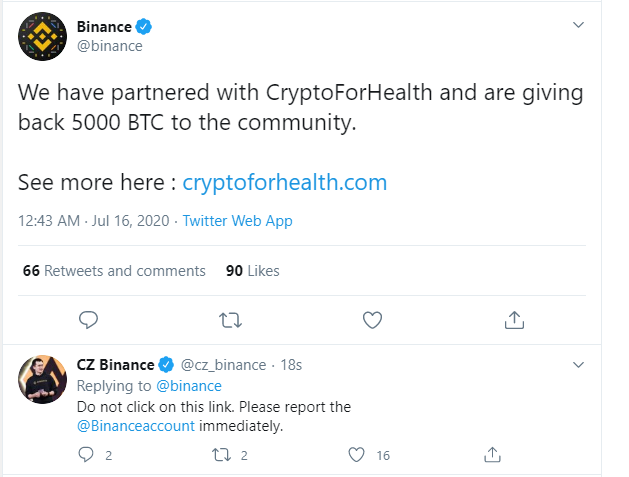629x477 pixels.
Task: View the 90 Likes list
Action: [x=253, y=271]
